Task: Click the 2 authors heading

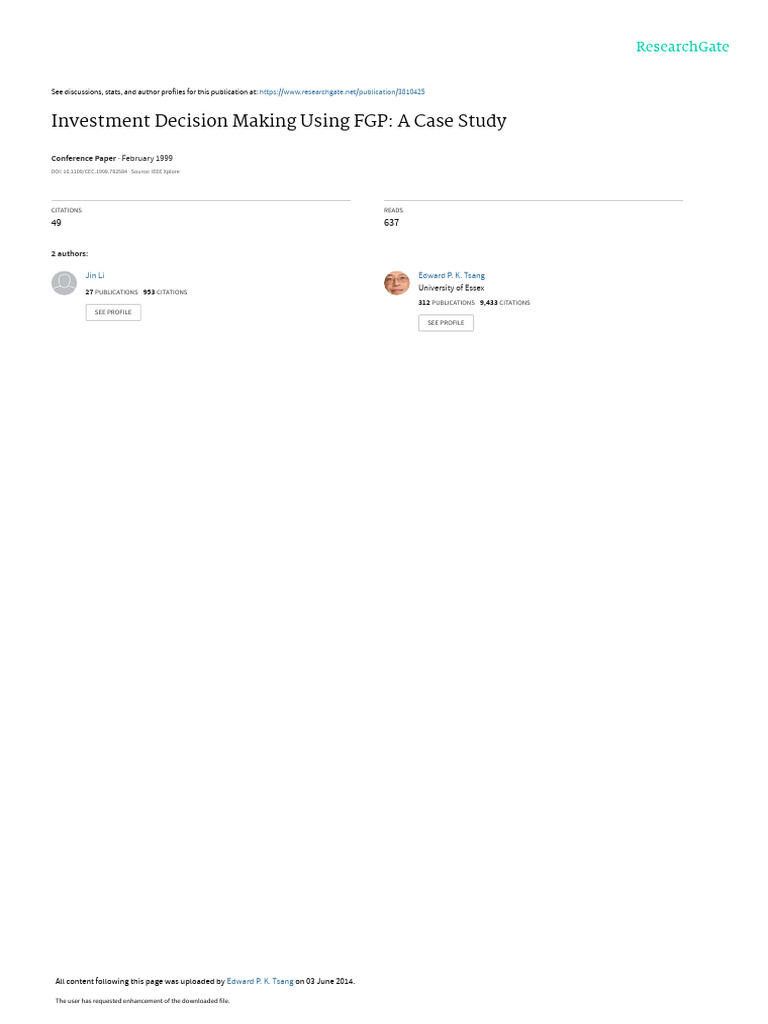Action: (69, 253)
